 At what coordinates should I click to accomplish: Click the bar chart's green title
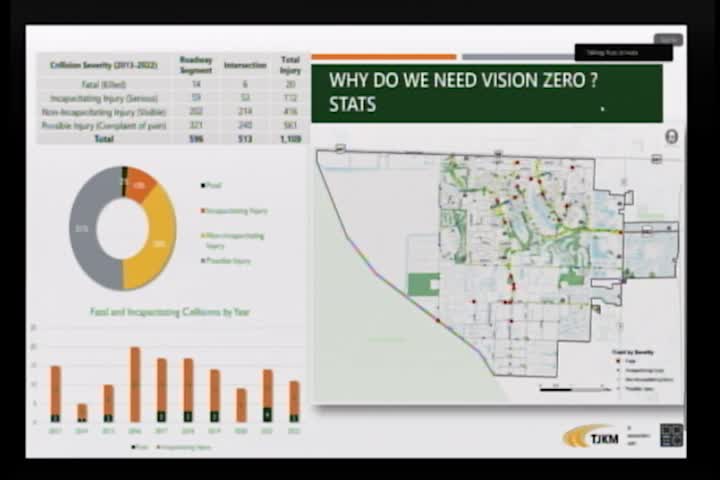[x=169, y=312]
